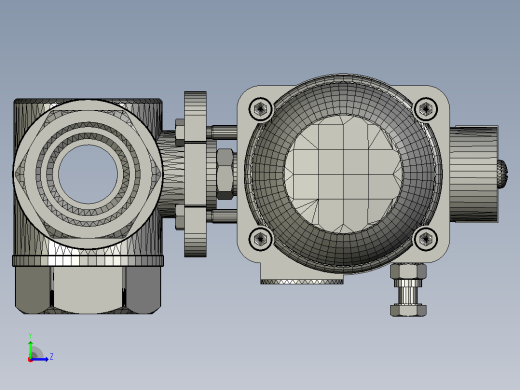Image resolution: width=520 pixels, height=390 pixels.
Task: Select the small knurled knob at far right
Action: pyautogui.click(x=503, y=174)
